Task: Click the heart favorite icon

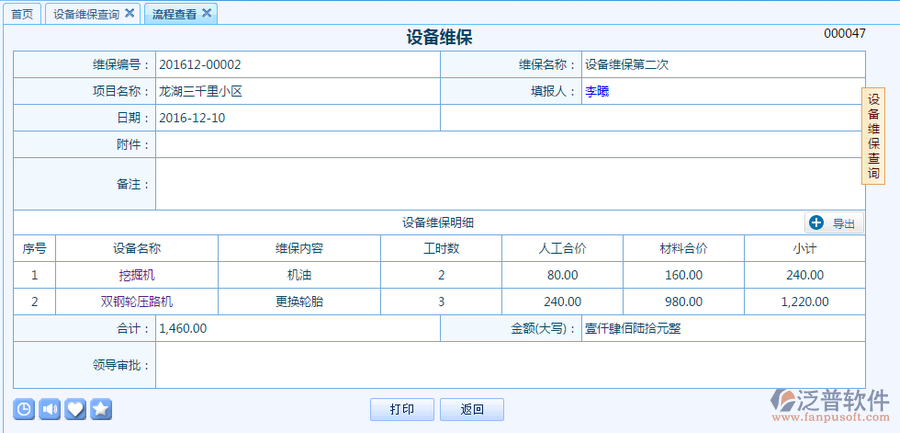Action: (75, 409)
